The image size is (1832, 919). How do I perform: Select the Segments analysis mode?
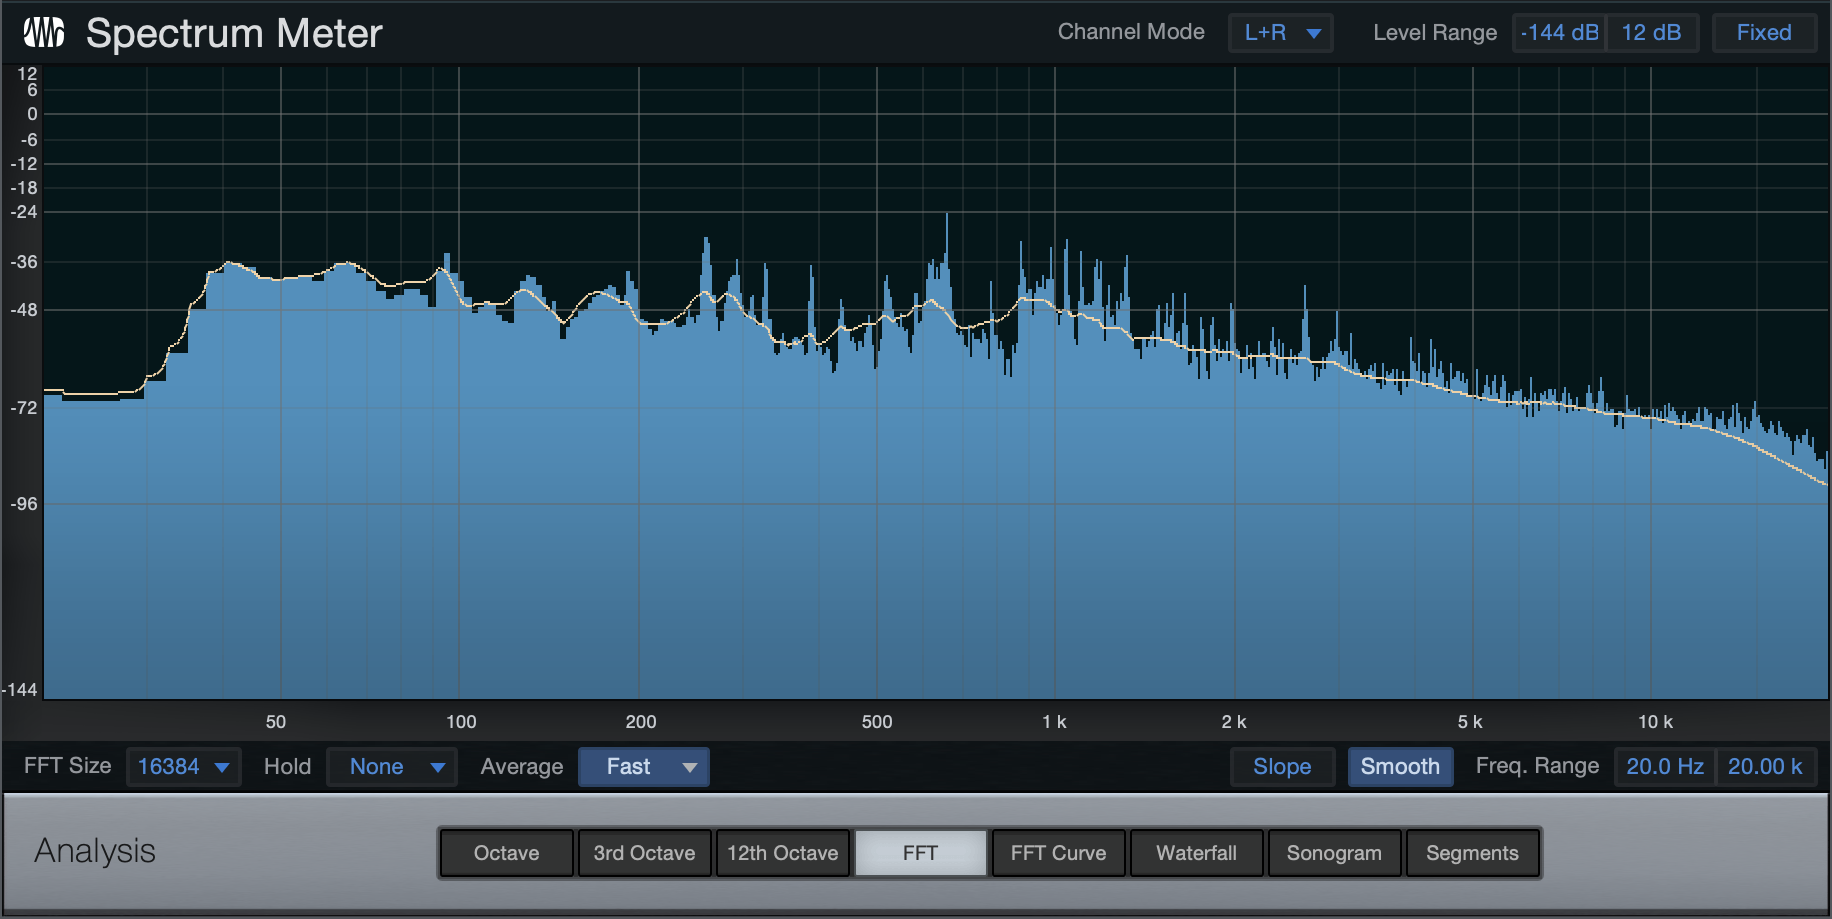click(1473, 853)
